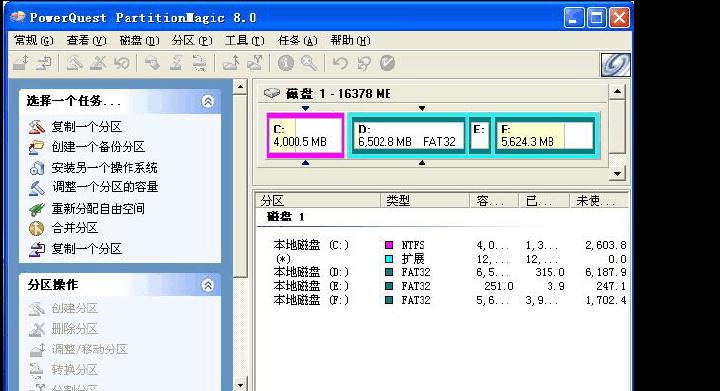This screenshot has width=720, height=391.
Task: Click the 未使... unused column header
Action: 599,201
